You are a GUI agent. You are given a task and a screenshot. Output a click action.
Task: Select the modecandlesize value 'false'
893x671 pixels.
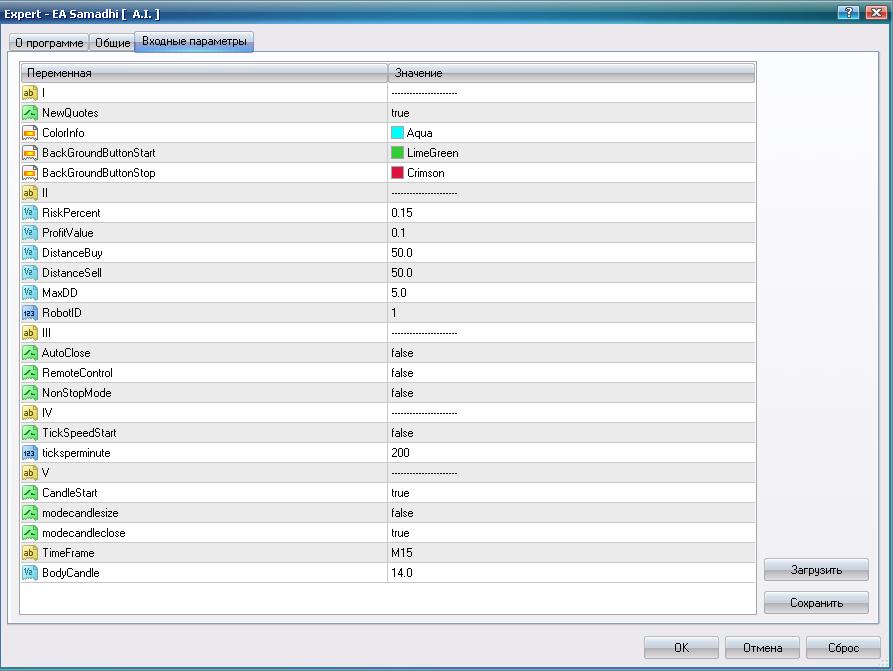402,513
